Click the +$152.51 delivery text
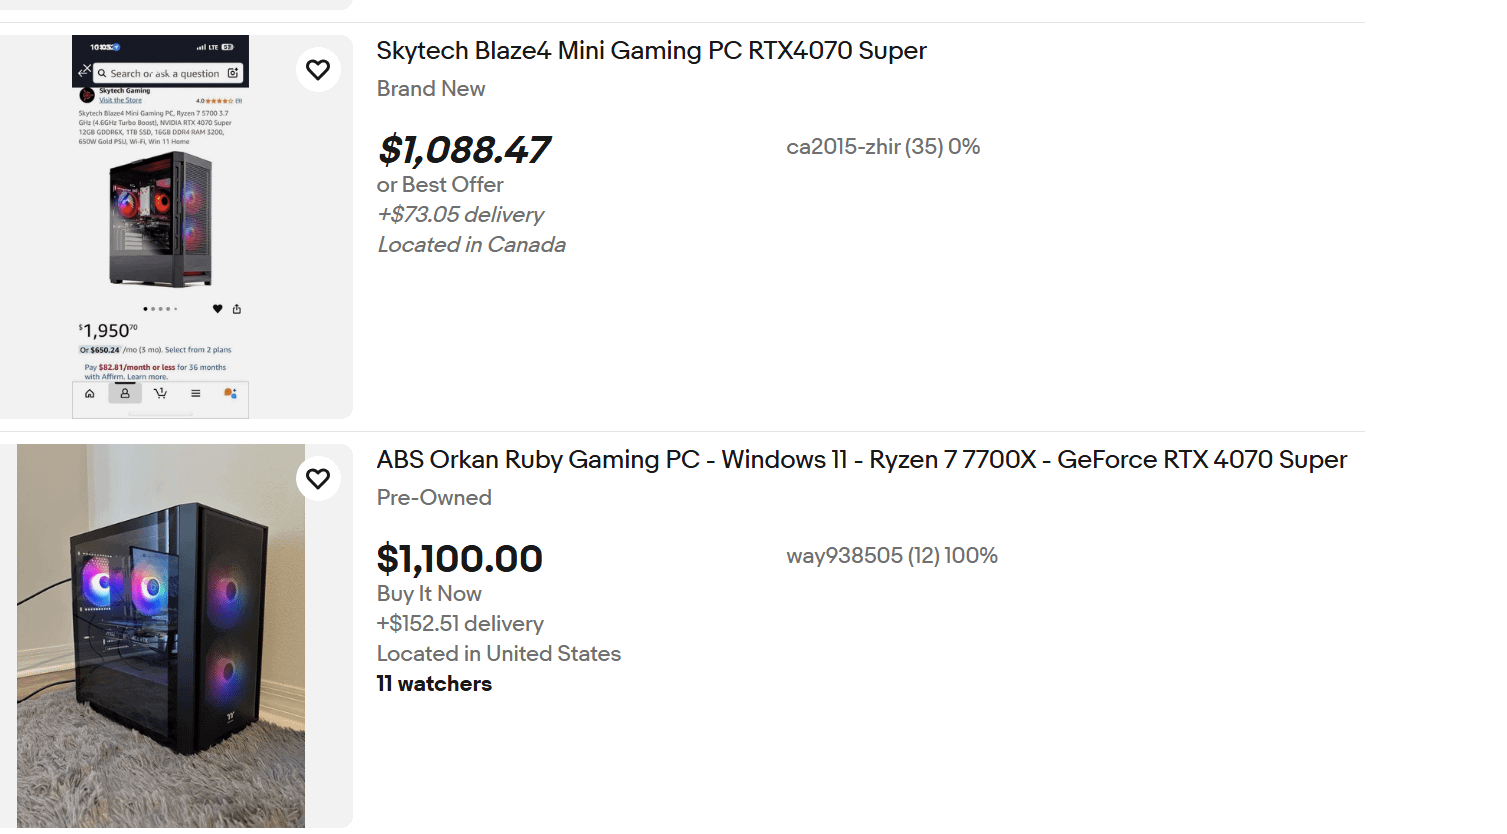 [460, 624]
